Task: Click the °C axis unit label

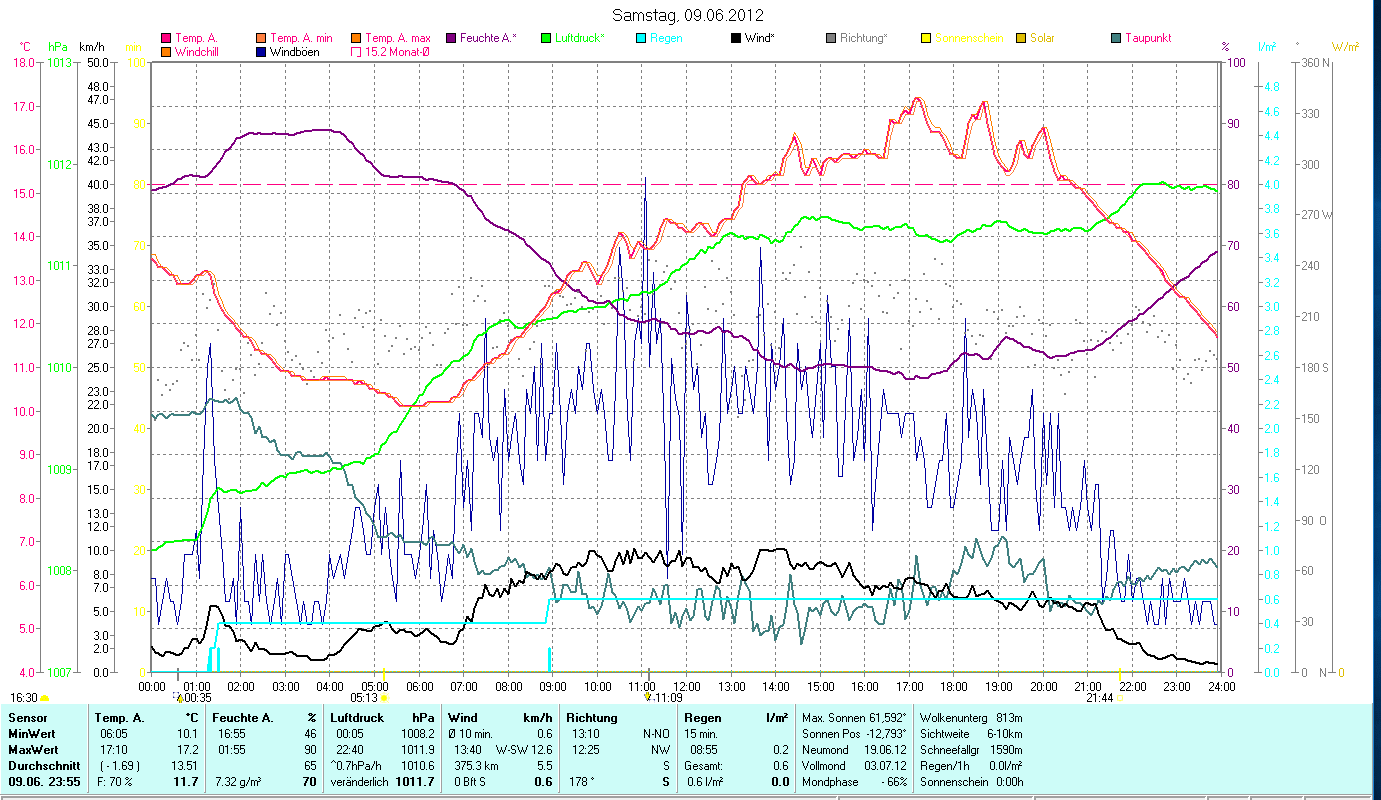Action: tap(25, 46)
